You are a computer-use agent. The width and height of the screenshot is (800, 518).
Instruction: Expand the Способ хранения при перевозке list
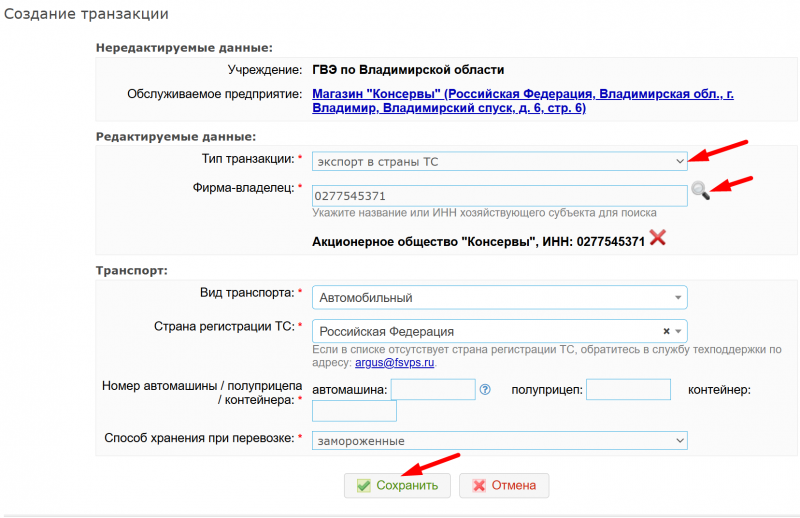500,440
